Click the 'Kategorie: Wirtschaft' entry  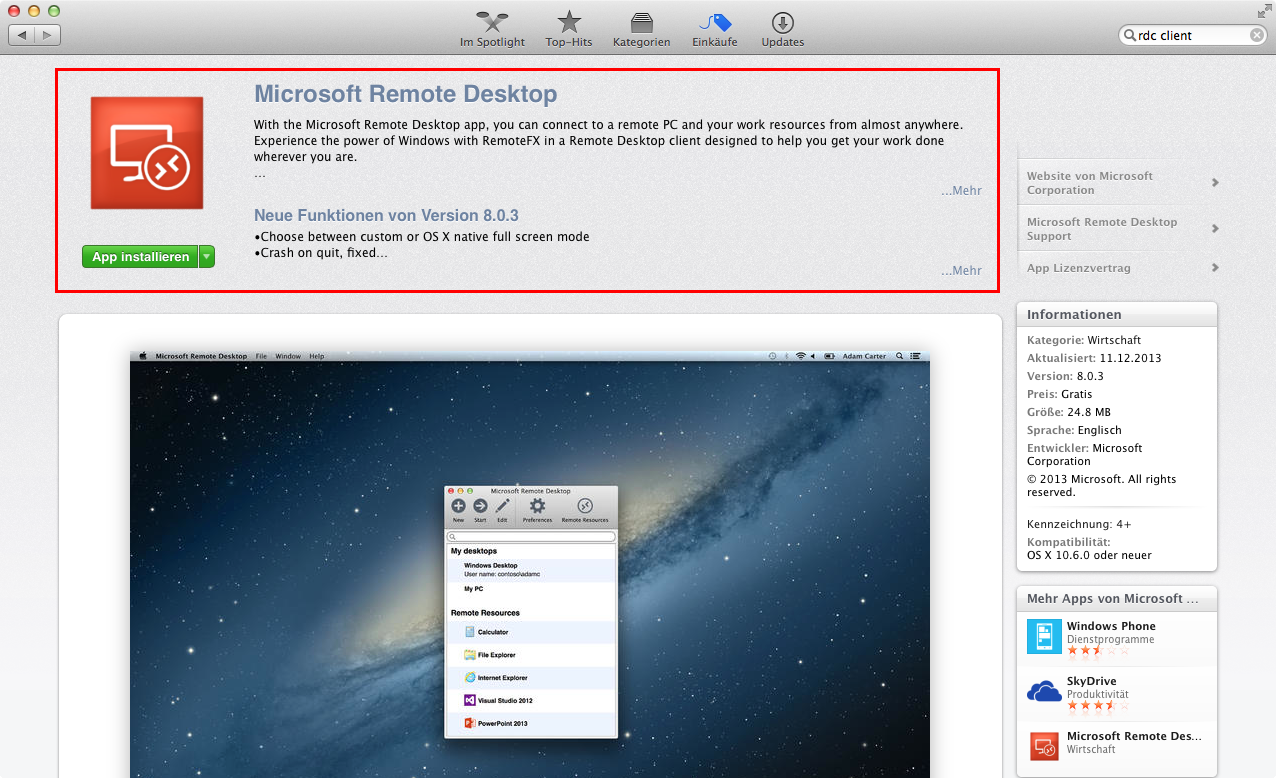(1084, 340)
